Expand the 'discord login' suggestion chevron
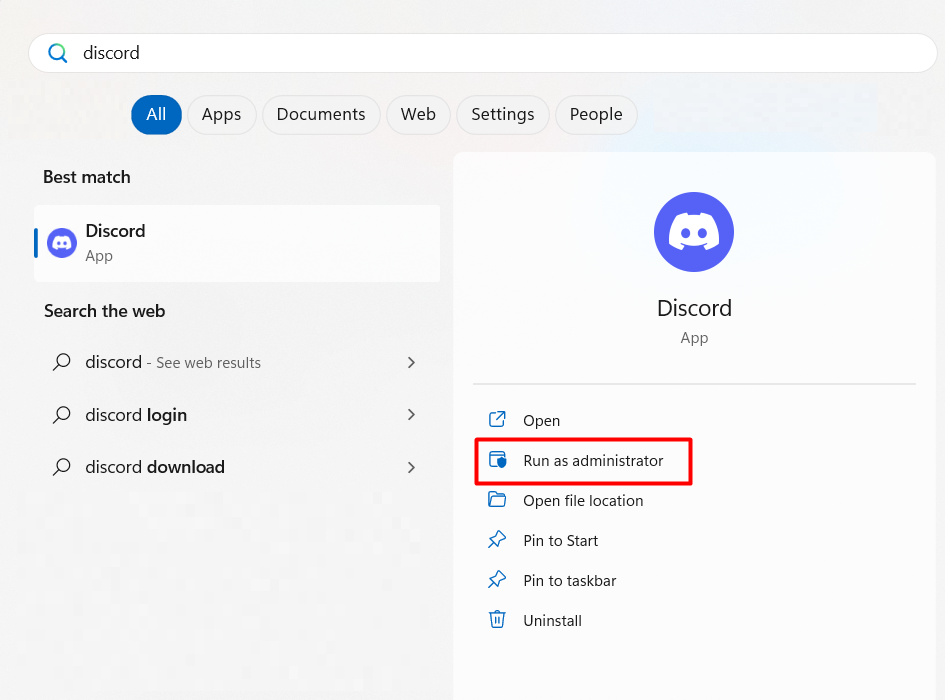 click(412, 414)
